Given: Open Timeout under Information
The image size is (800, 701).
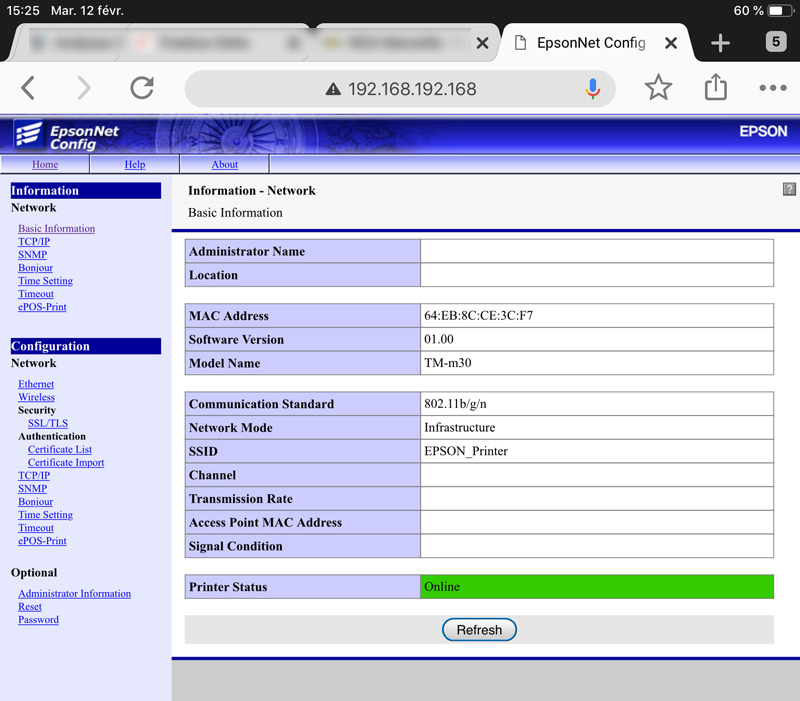Looking at the screenshot, I should (x=36, y=294).
